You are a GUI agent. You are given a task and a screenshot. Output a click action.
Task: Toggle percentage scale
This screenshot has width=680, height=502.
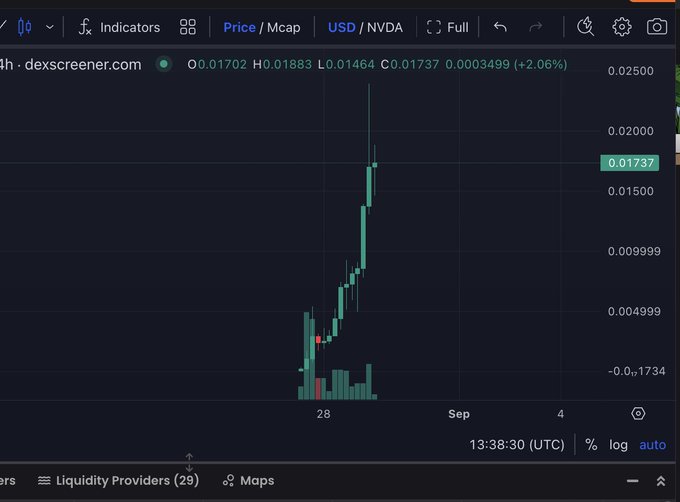tap(591, 445)
